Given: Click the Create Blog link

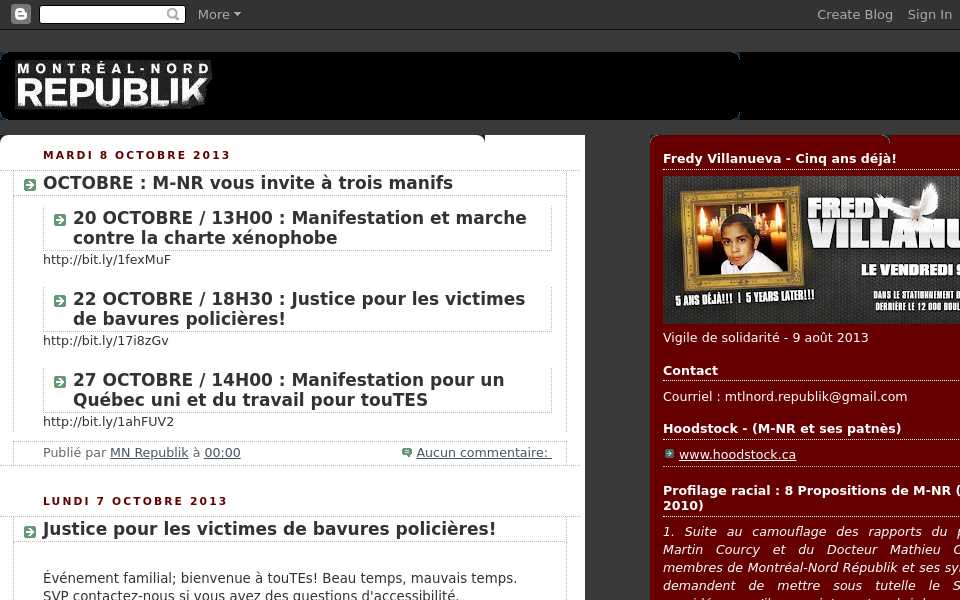Looking at the screenshot, I should pos(855,14).
